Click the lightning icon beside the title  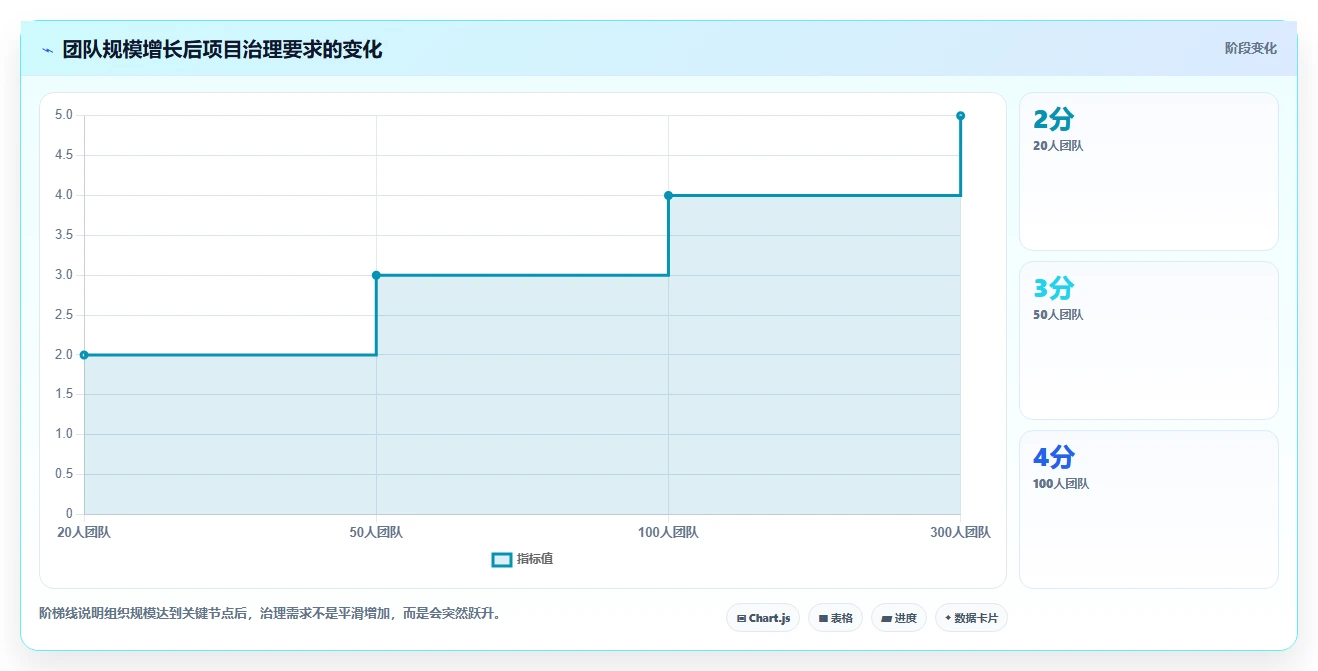click(48, 50)
